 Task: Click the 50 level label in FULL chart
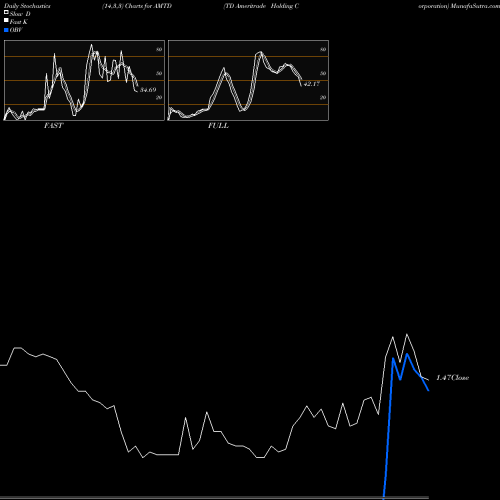323,73
